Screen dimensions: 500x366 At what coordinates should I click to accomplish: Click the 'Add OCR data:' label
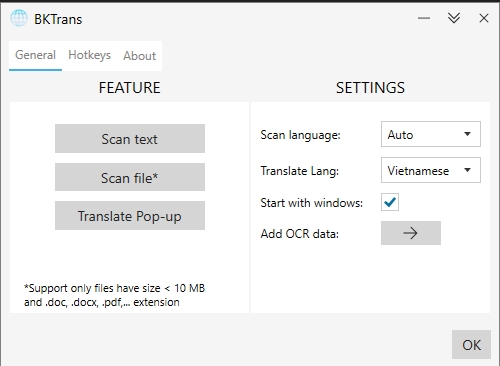click(x=300, y=234)
